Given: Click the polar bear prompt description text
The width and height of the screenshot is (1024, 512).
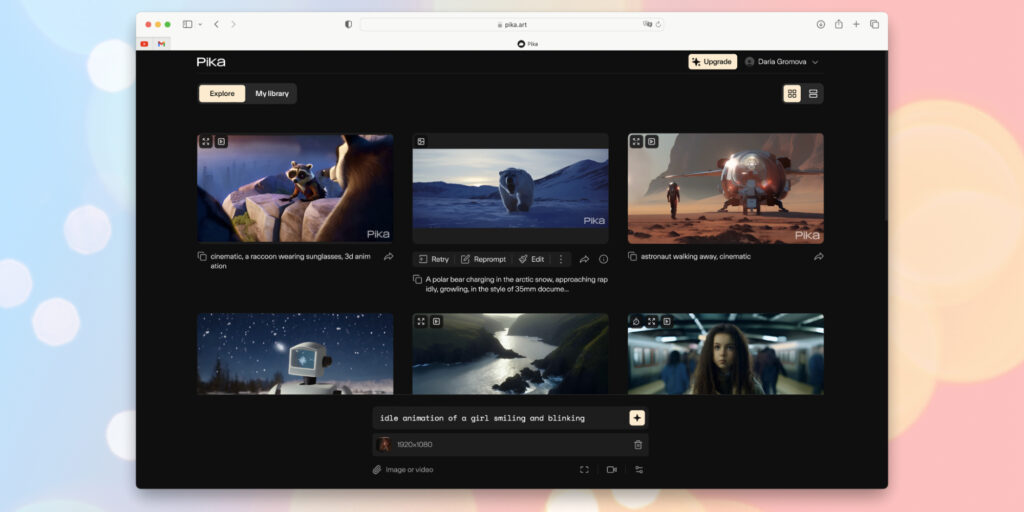Looking at the screenshot, I should [517, 284].
